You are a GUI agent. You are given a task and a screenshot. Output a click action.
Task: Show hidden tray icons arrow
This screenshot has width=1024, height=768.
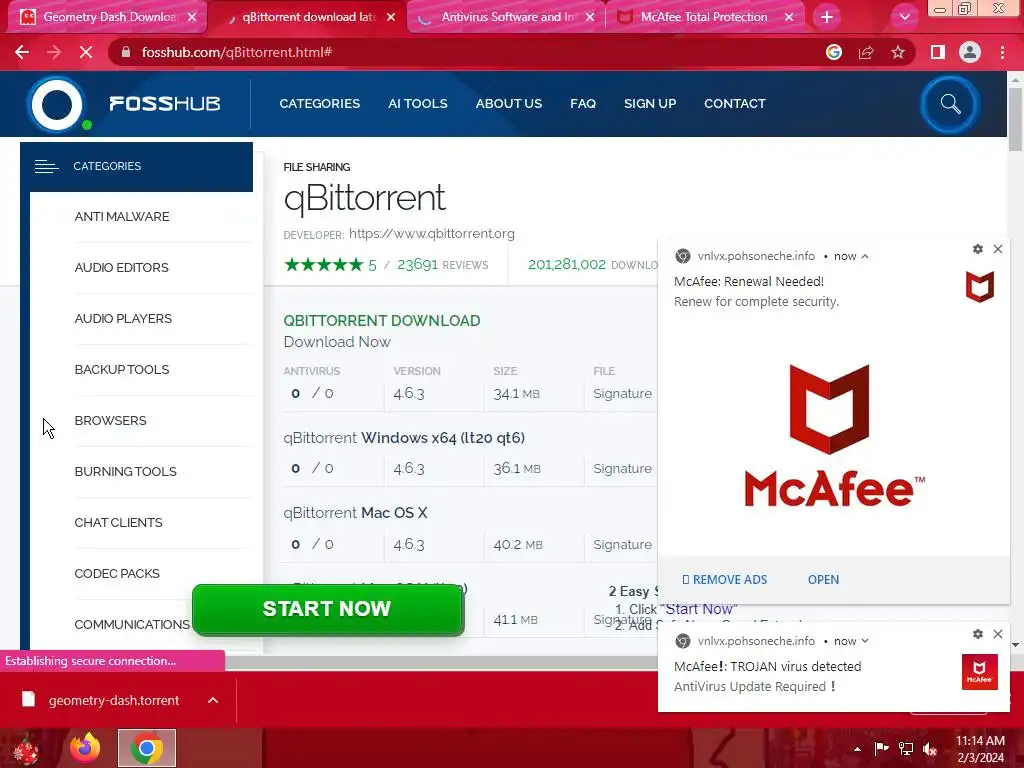(857, 749)
